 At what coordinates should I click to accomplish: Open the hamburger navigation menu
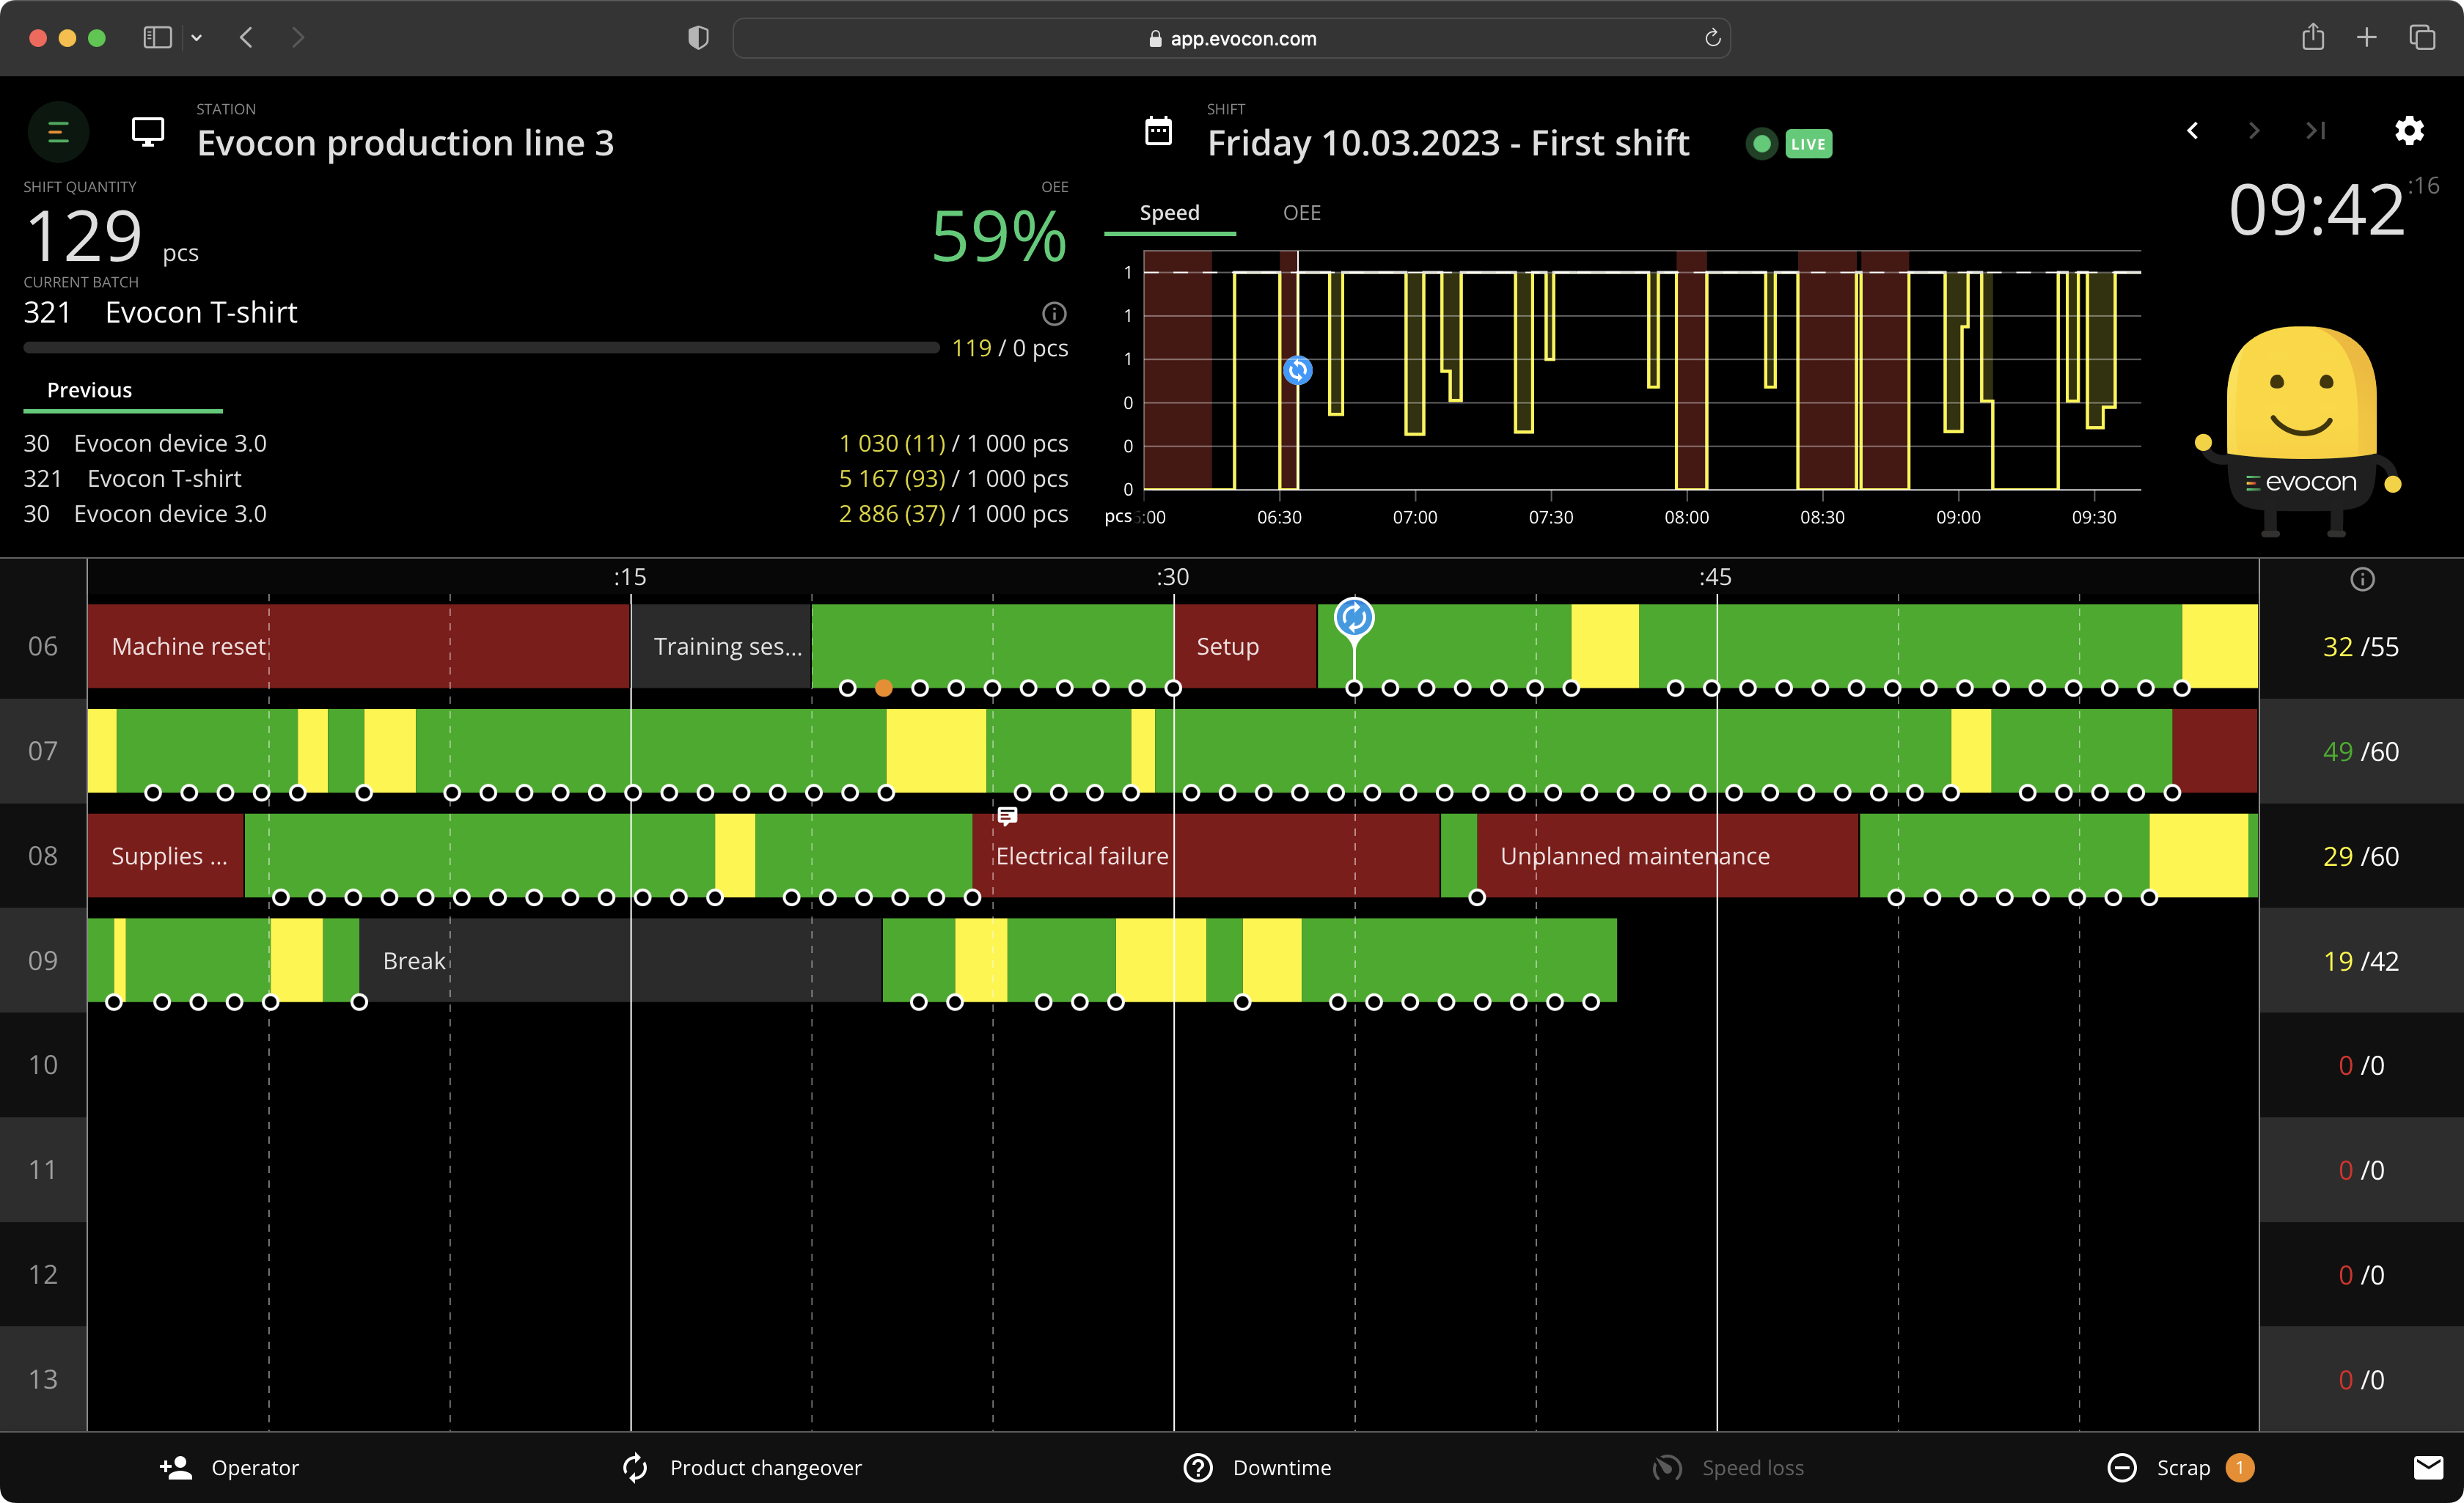pos(57,131)
